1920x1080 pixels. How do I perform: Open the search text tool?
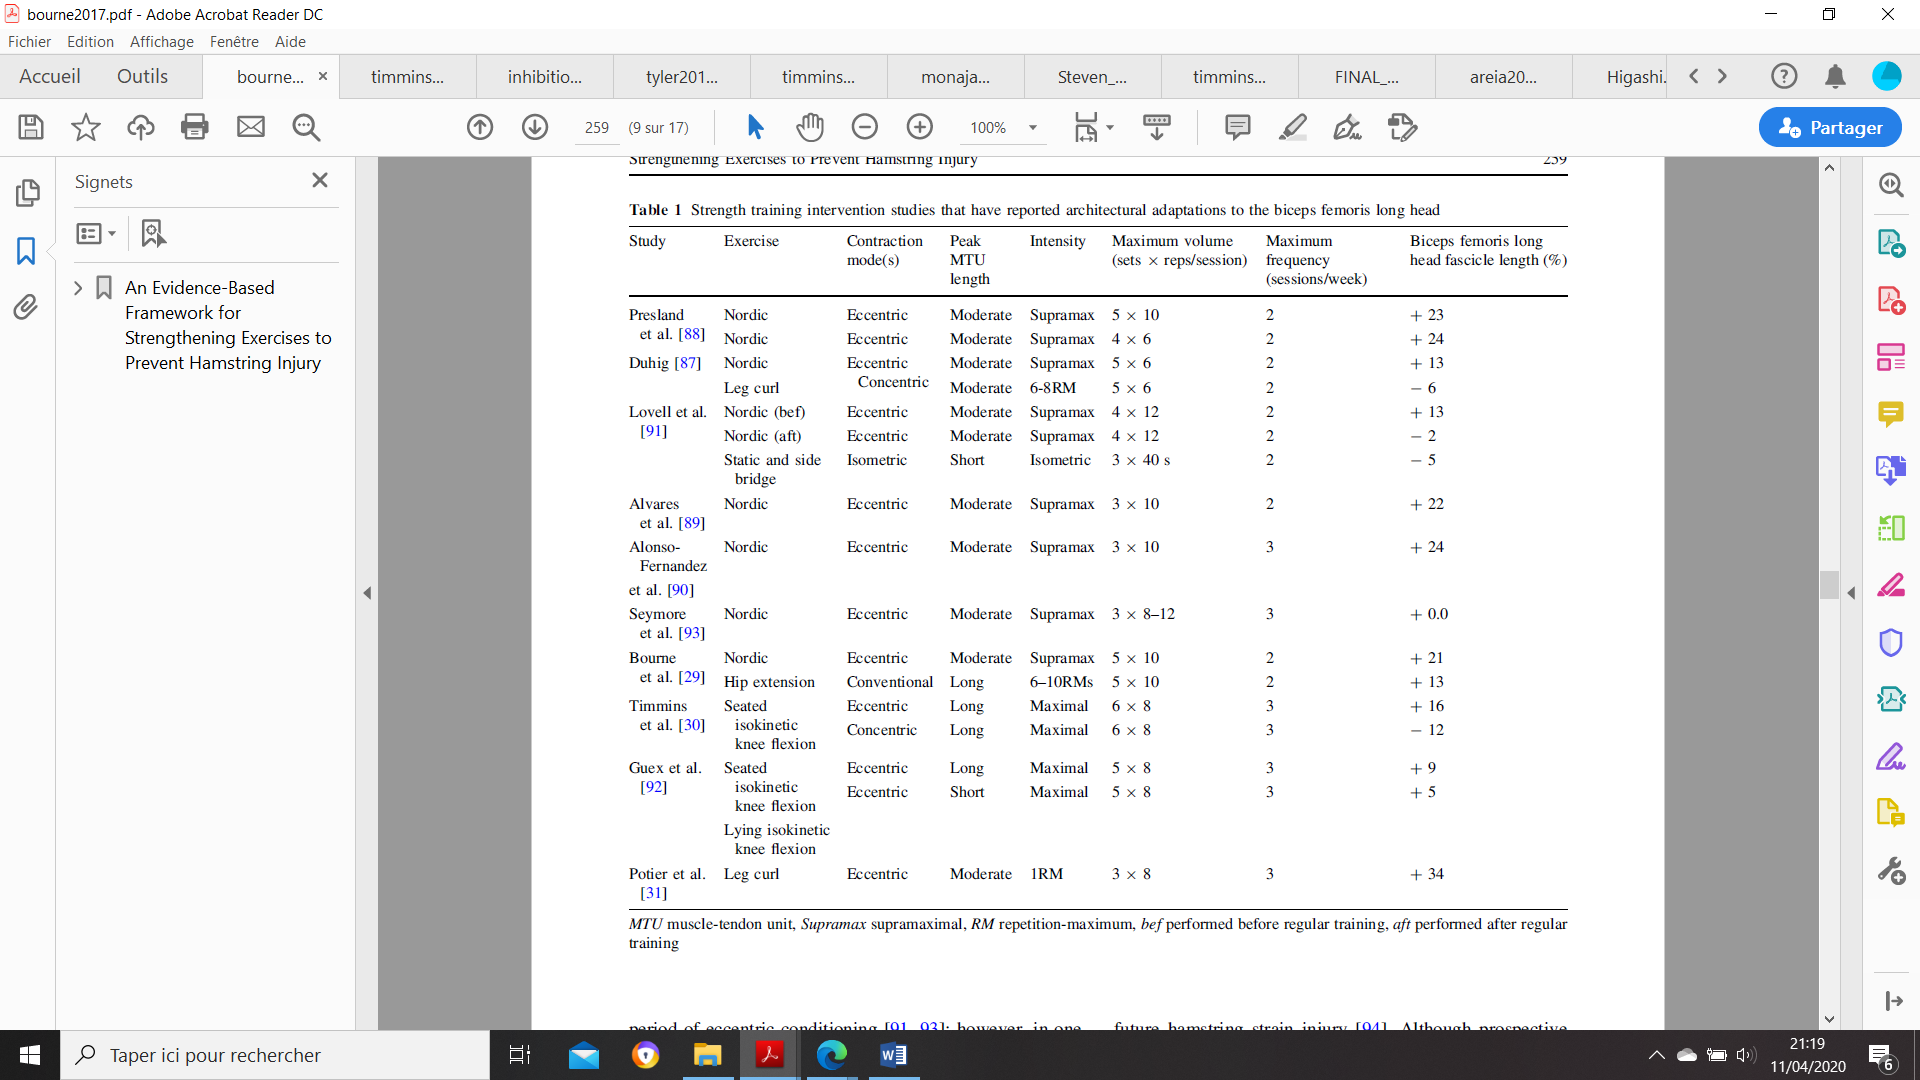coord(306,127)
